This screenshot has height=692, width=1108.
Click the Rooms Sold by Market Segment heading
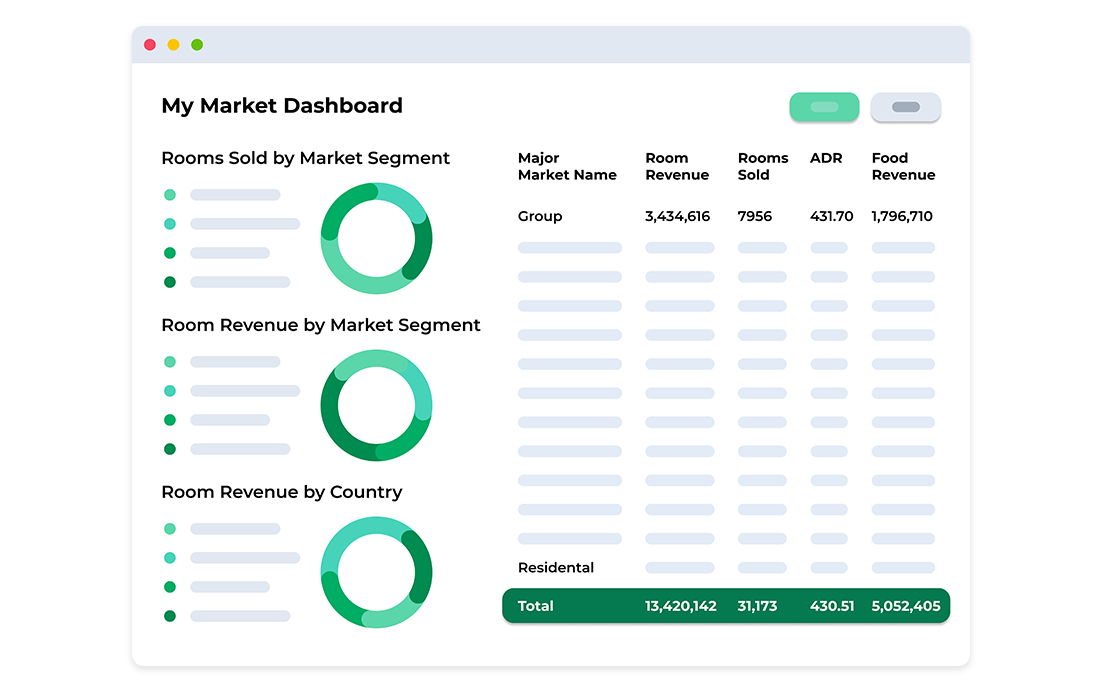point(305,158)
